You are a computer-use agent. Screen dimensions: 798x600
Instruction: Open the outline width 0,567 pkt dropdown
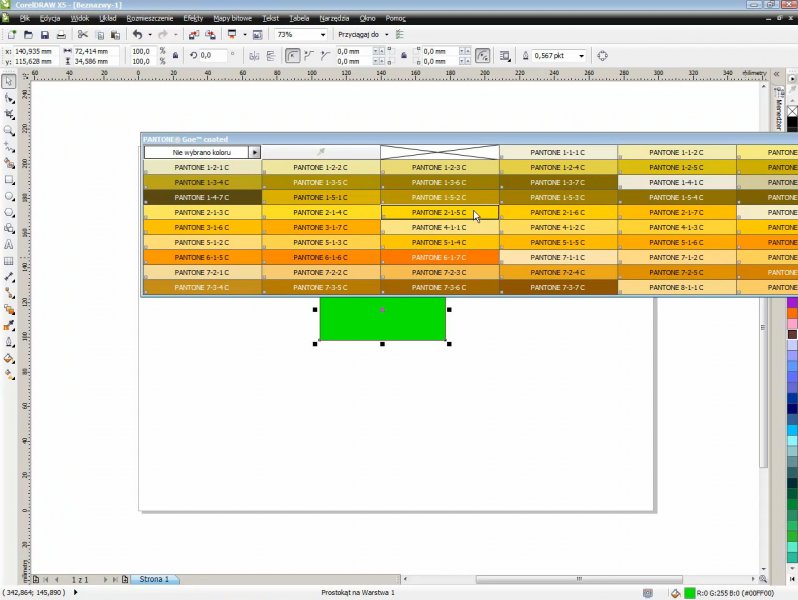pyautogui.click(x=582, y=55)
